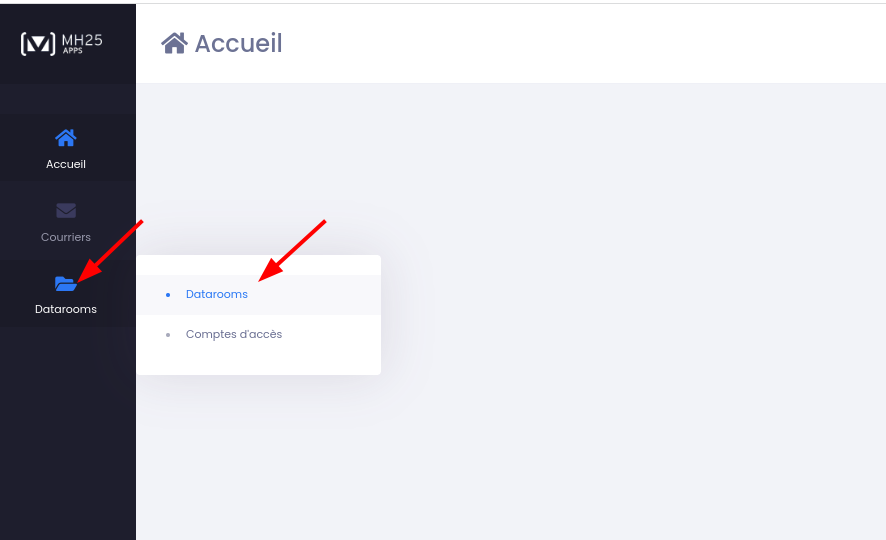
Task: Open Courriers via envelope icon
Action: (x=66, y=211)
